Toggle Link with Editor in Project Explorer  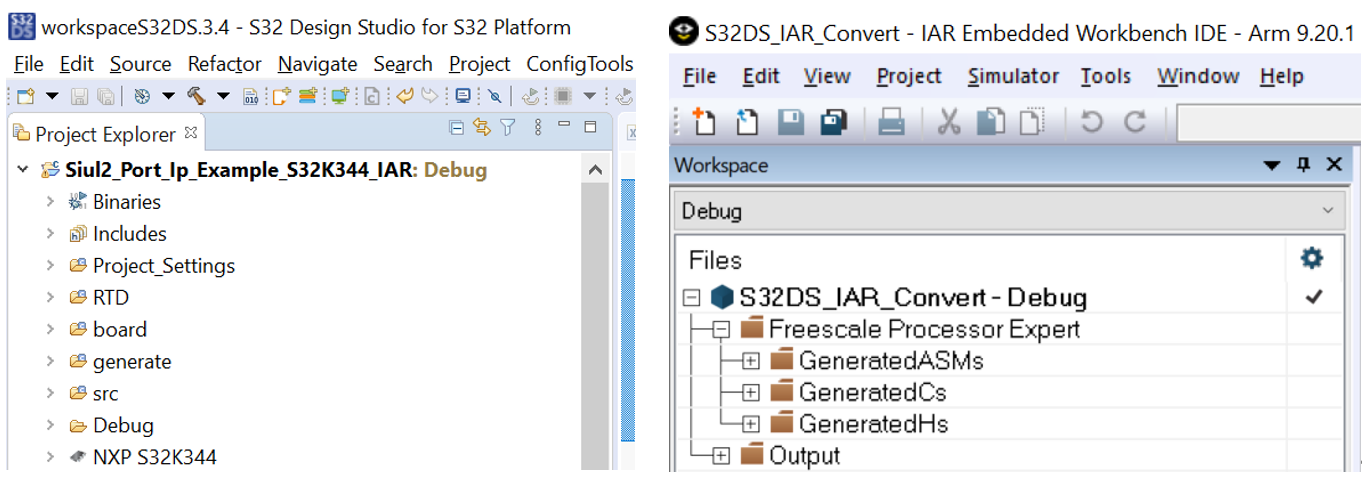(x=482, y=128)
